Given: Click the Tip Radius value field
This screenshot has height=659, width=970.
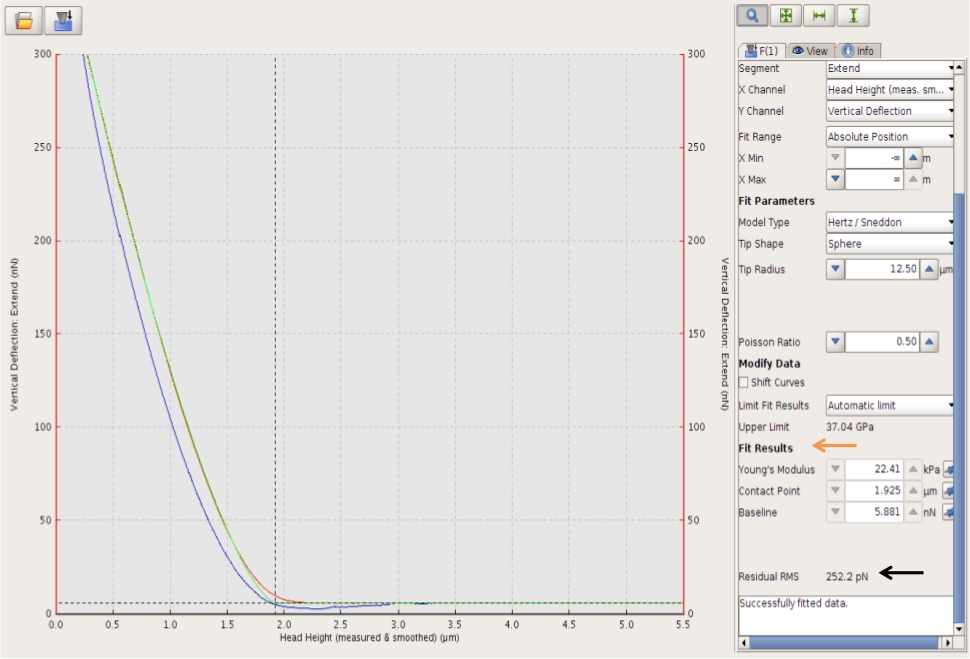Looking at the screenshot, I should coord(881,270).
